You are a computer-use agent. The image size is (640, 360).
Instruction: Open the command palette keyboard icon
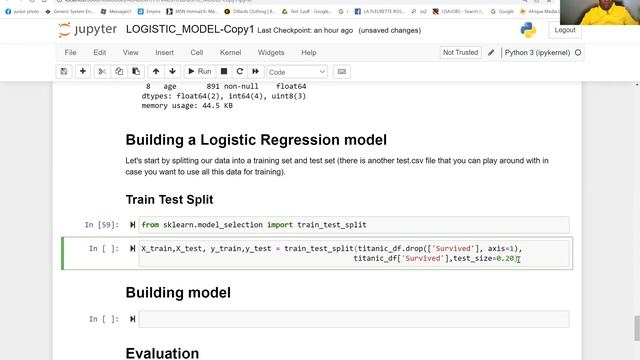342,71
